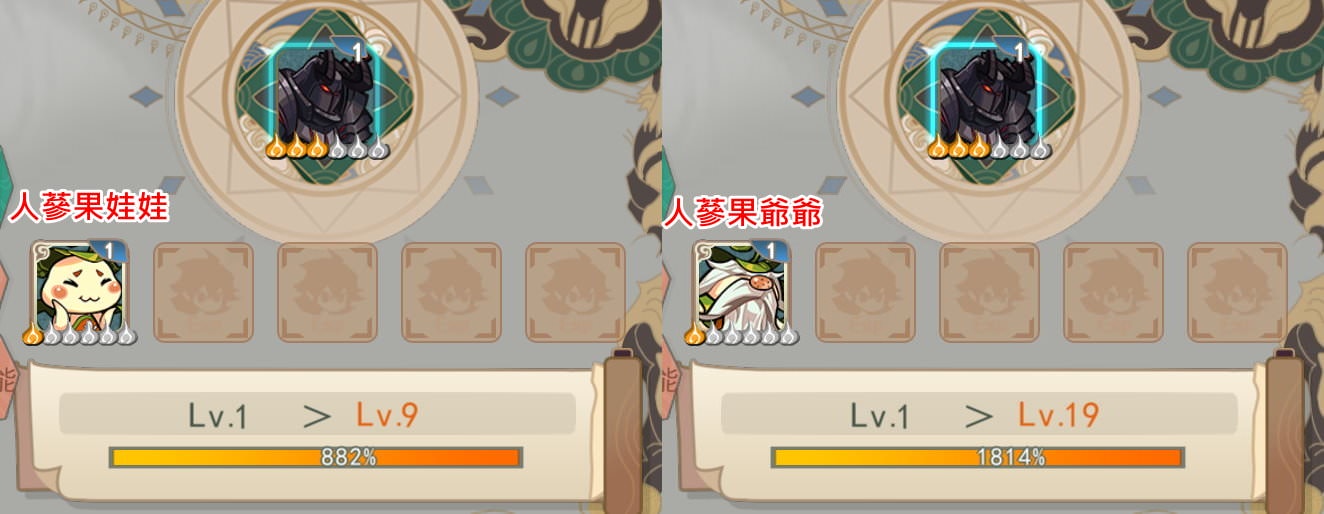Open second empty material slot, left panel
The width and height of the screenshot is (1324, 514).
[x=203, y=291]
